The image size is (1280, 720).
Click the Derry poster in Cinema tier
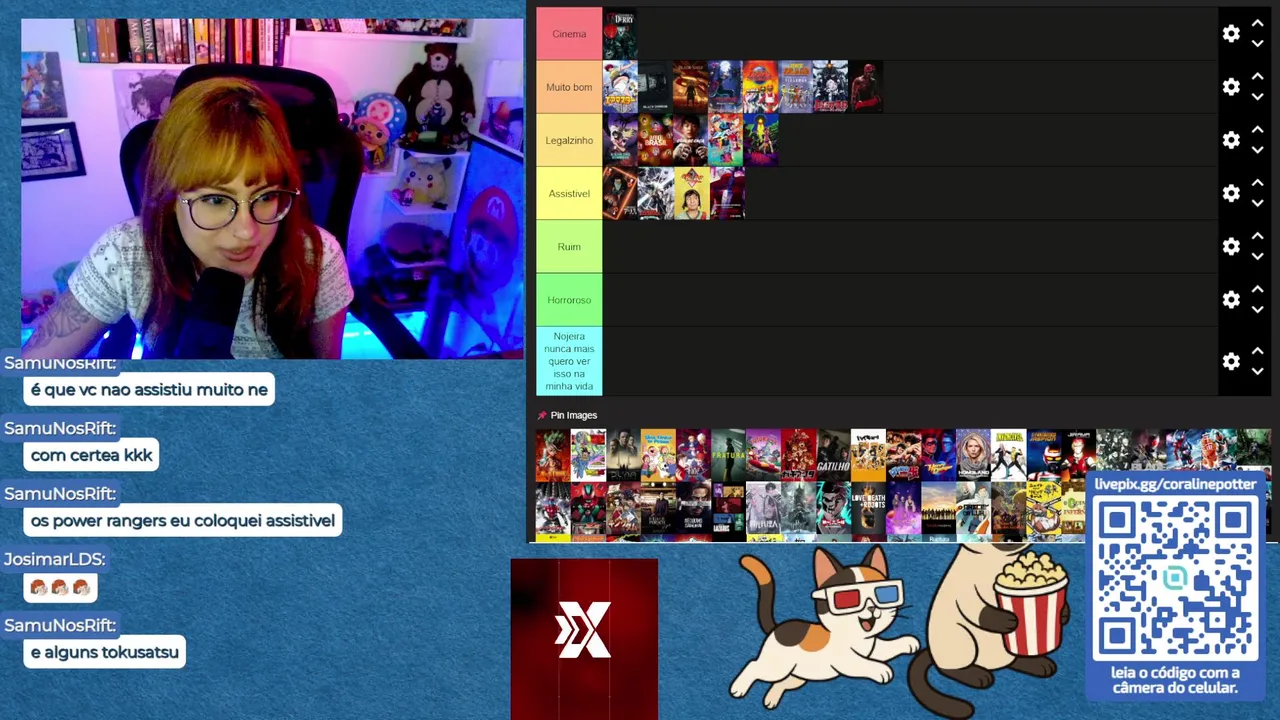(620, 34)
